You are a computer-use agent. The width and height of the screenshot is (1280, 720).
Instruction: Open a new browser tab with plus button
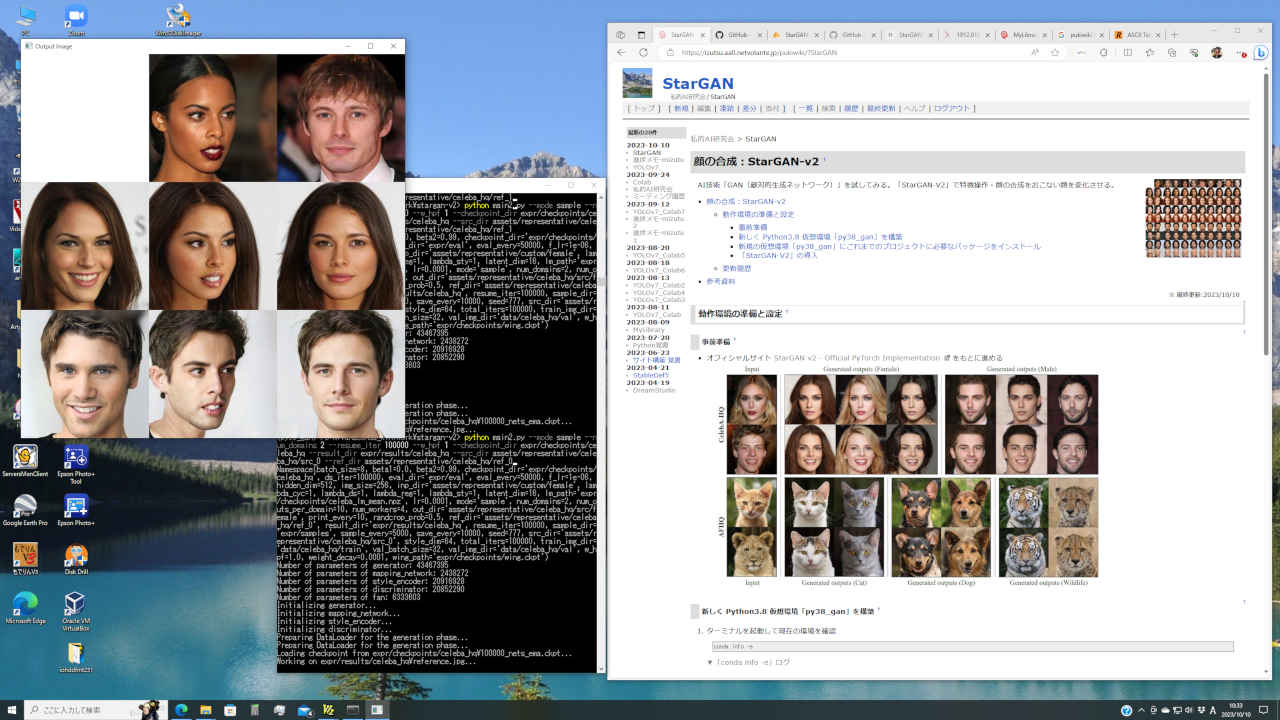click(1174, 34)
